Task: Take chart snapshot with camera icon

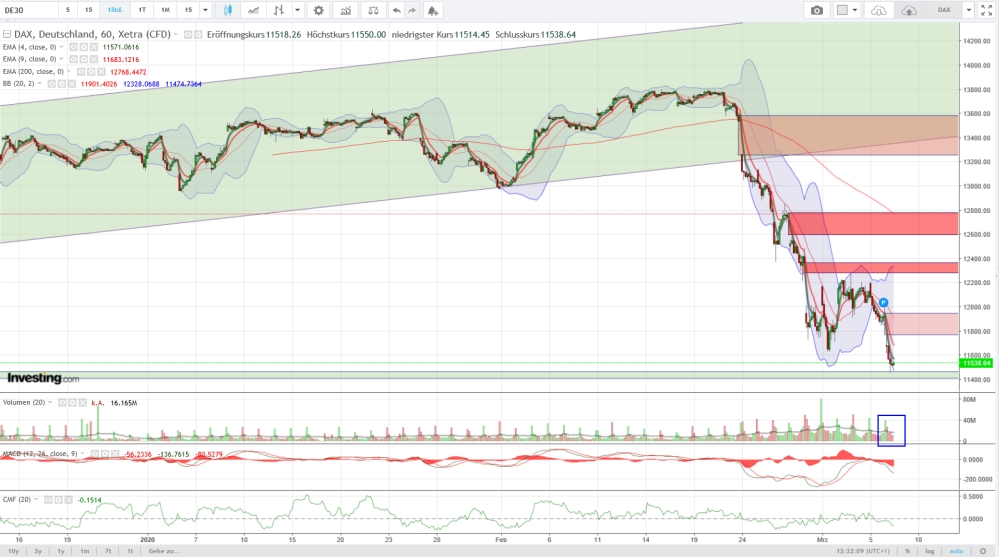Action: click(x=817, y=10)
